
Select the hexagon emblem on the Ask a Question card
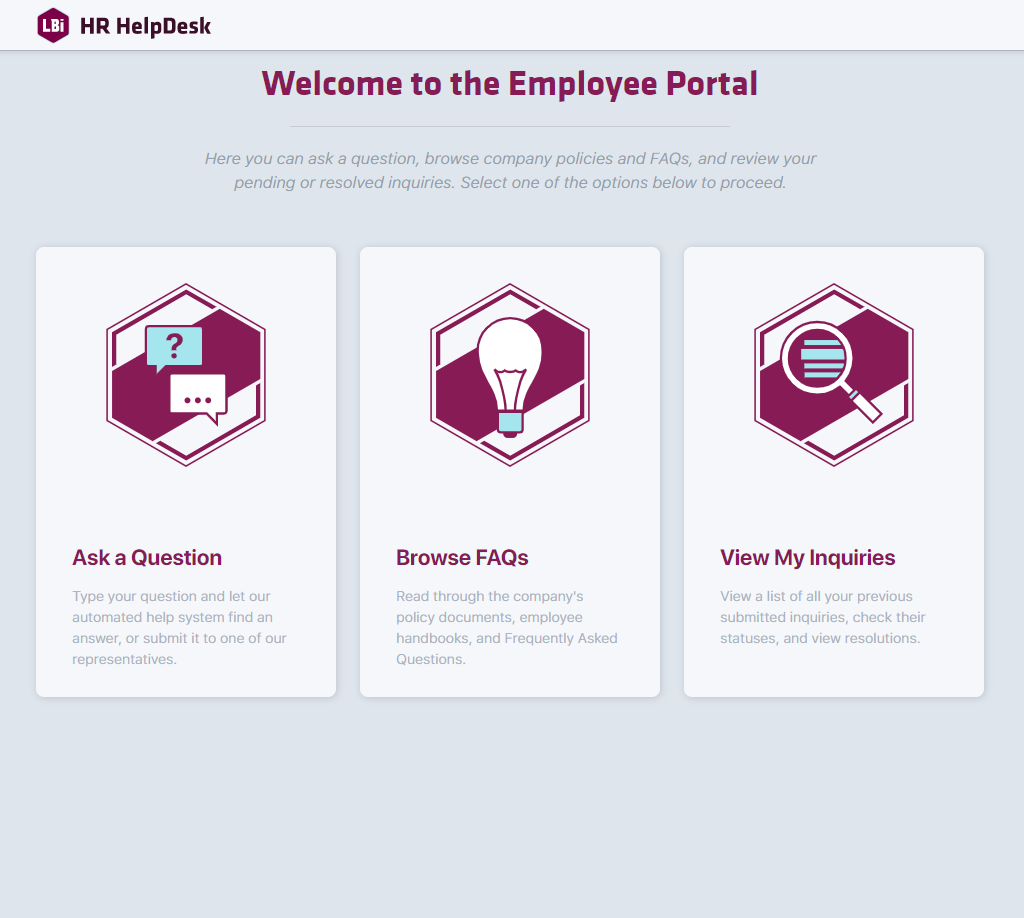pos(185,373)
